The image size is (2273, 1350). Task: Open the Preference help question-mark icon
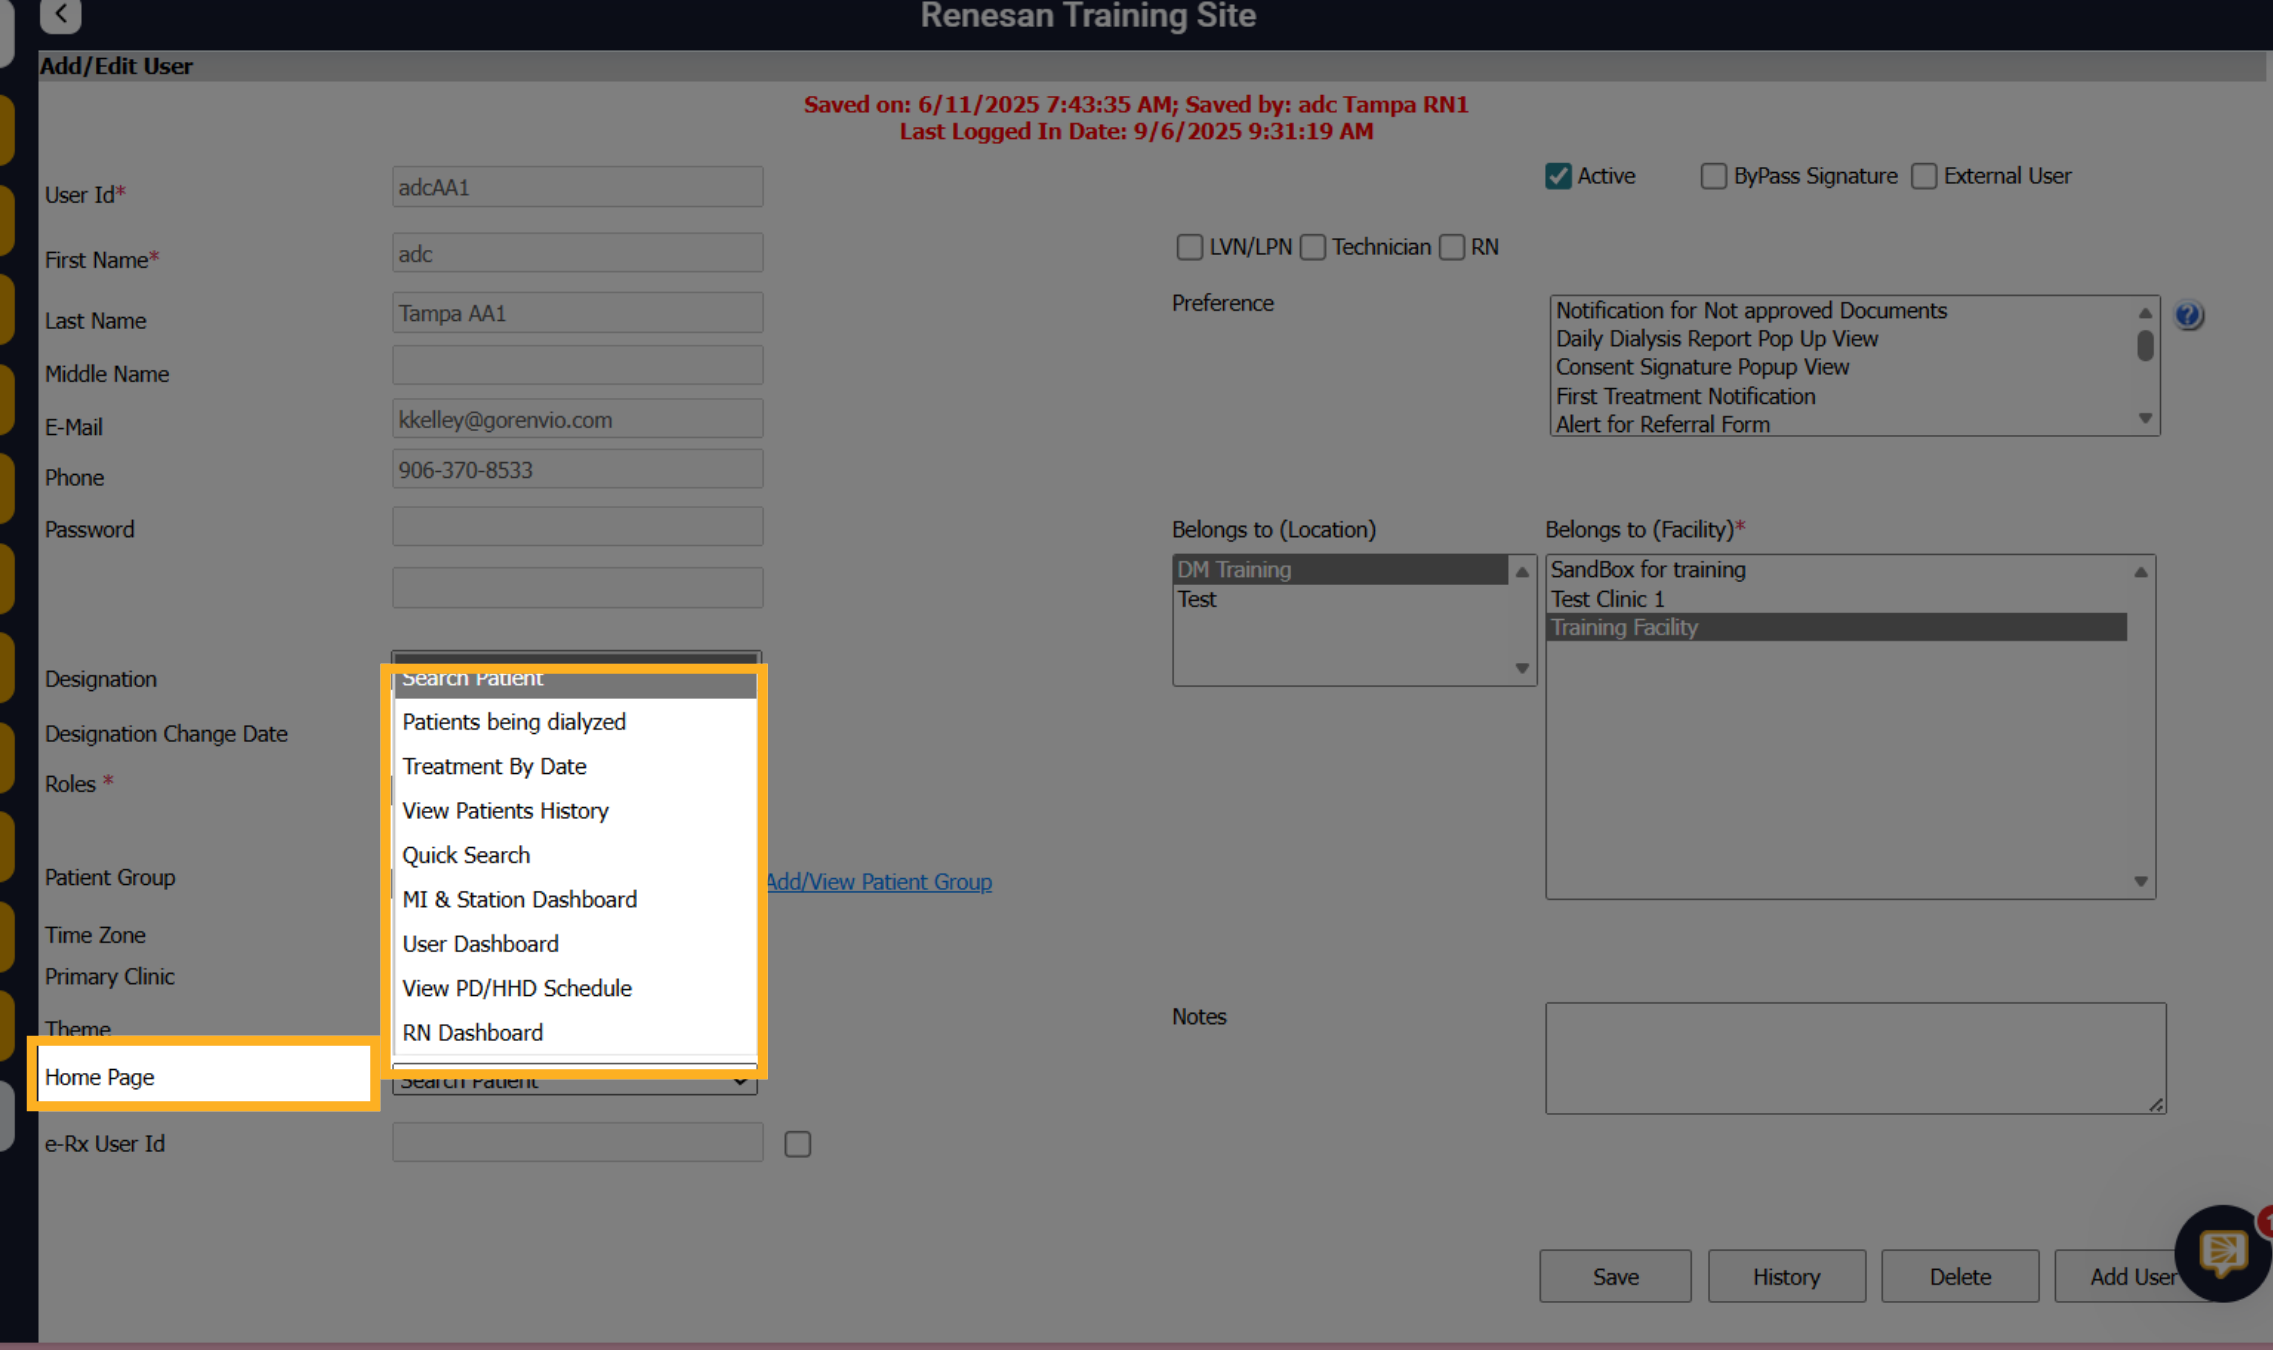click(x=2188, y=315)
